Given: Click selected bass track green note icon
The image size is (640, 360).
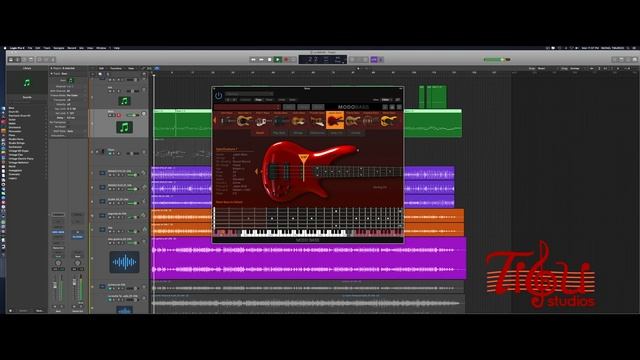Looking at the screenshot, I should 124,127.
